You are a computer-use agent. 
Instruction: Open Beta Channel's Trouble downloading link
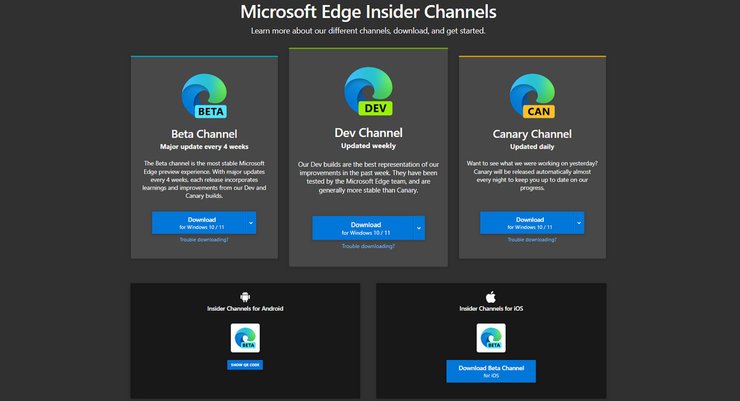pos(204,240)
